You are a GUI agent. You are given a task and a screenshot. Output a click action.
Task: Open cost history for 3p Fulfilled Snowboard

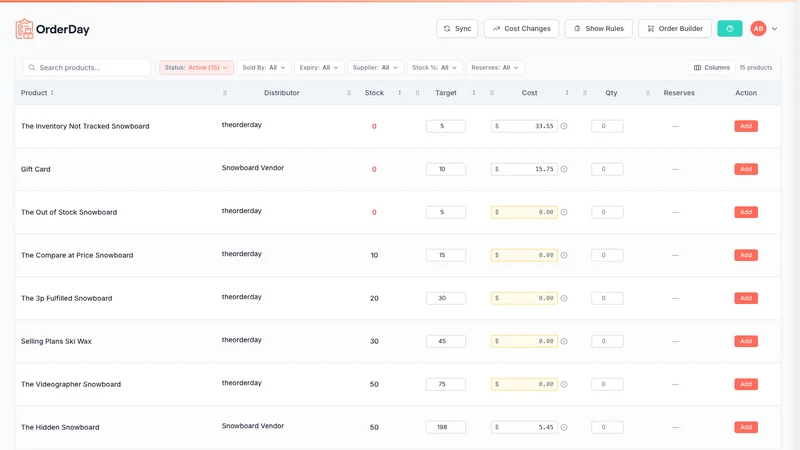click(x=564, y=298)
